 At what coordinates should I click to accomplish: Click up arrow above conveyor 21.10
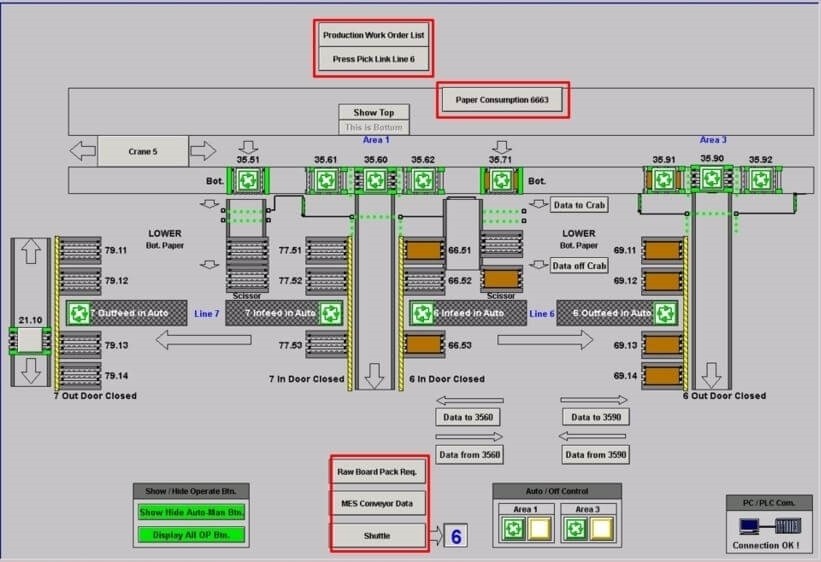[30, 251]
